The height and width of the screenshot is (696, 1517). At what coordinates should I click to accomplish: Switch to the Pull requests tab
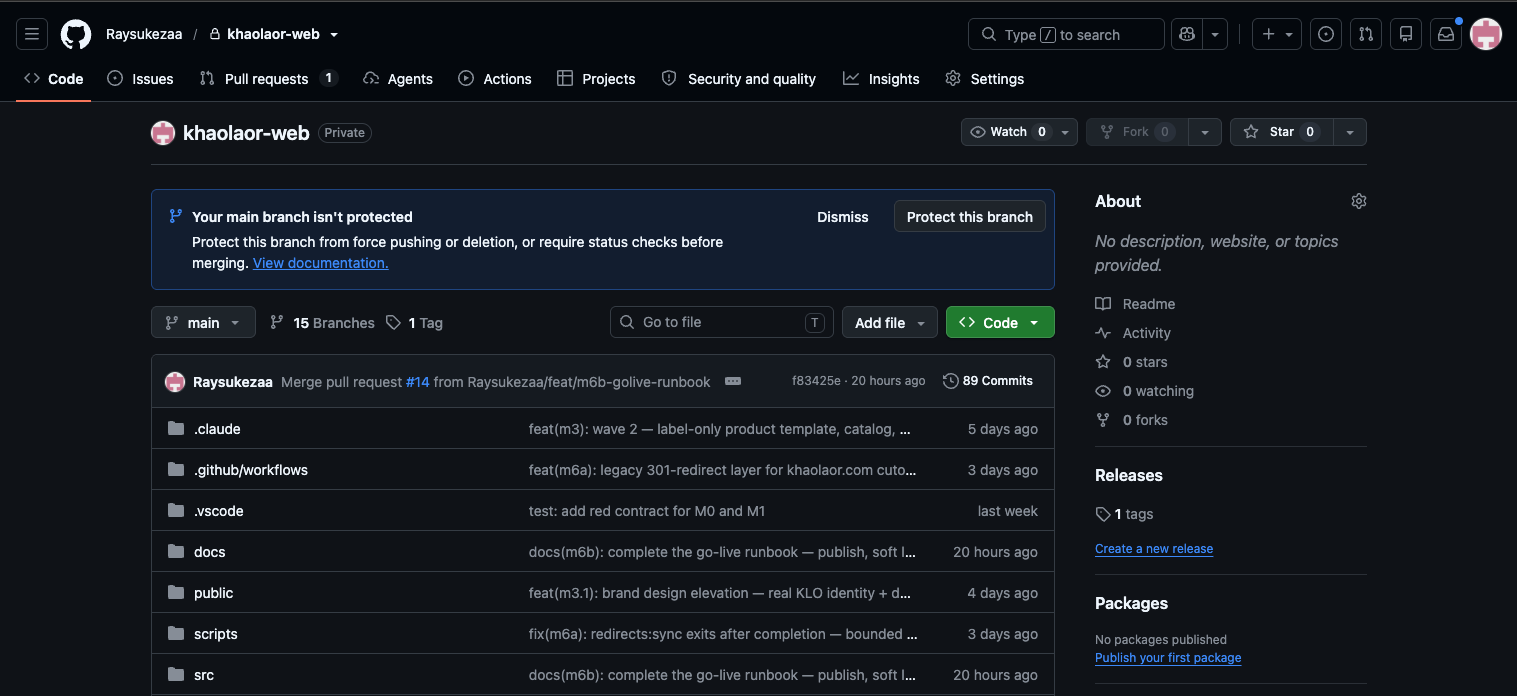coord(269,79)
